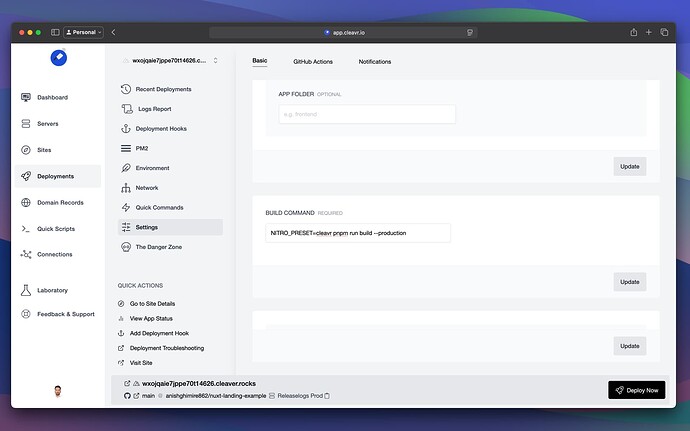This screenshot has width=690, height=431.
Task: Switch to the Notifications tab
Action: 375,62
